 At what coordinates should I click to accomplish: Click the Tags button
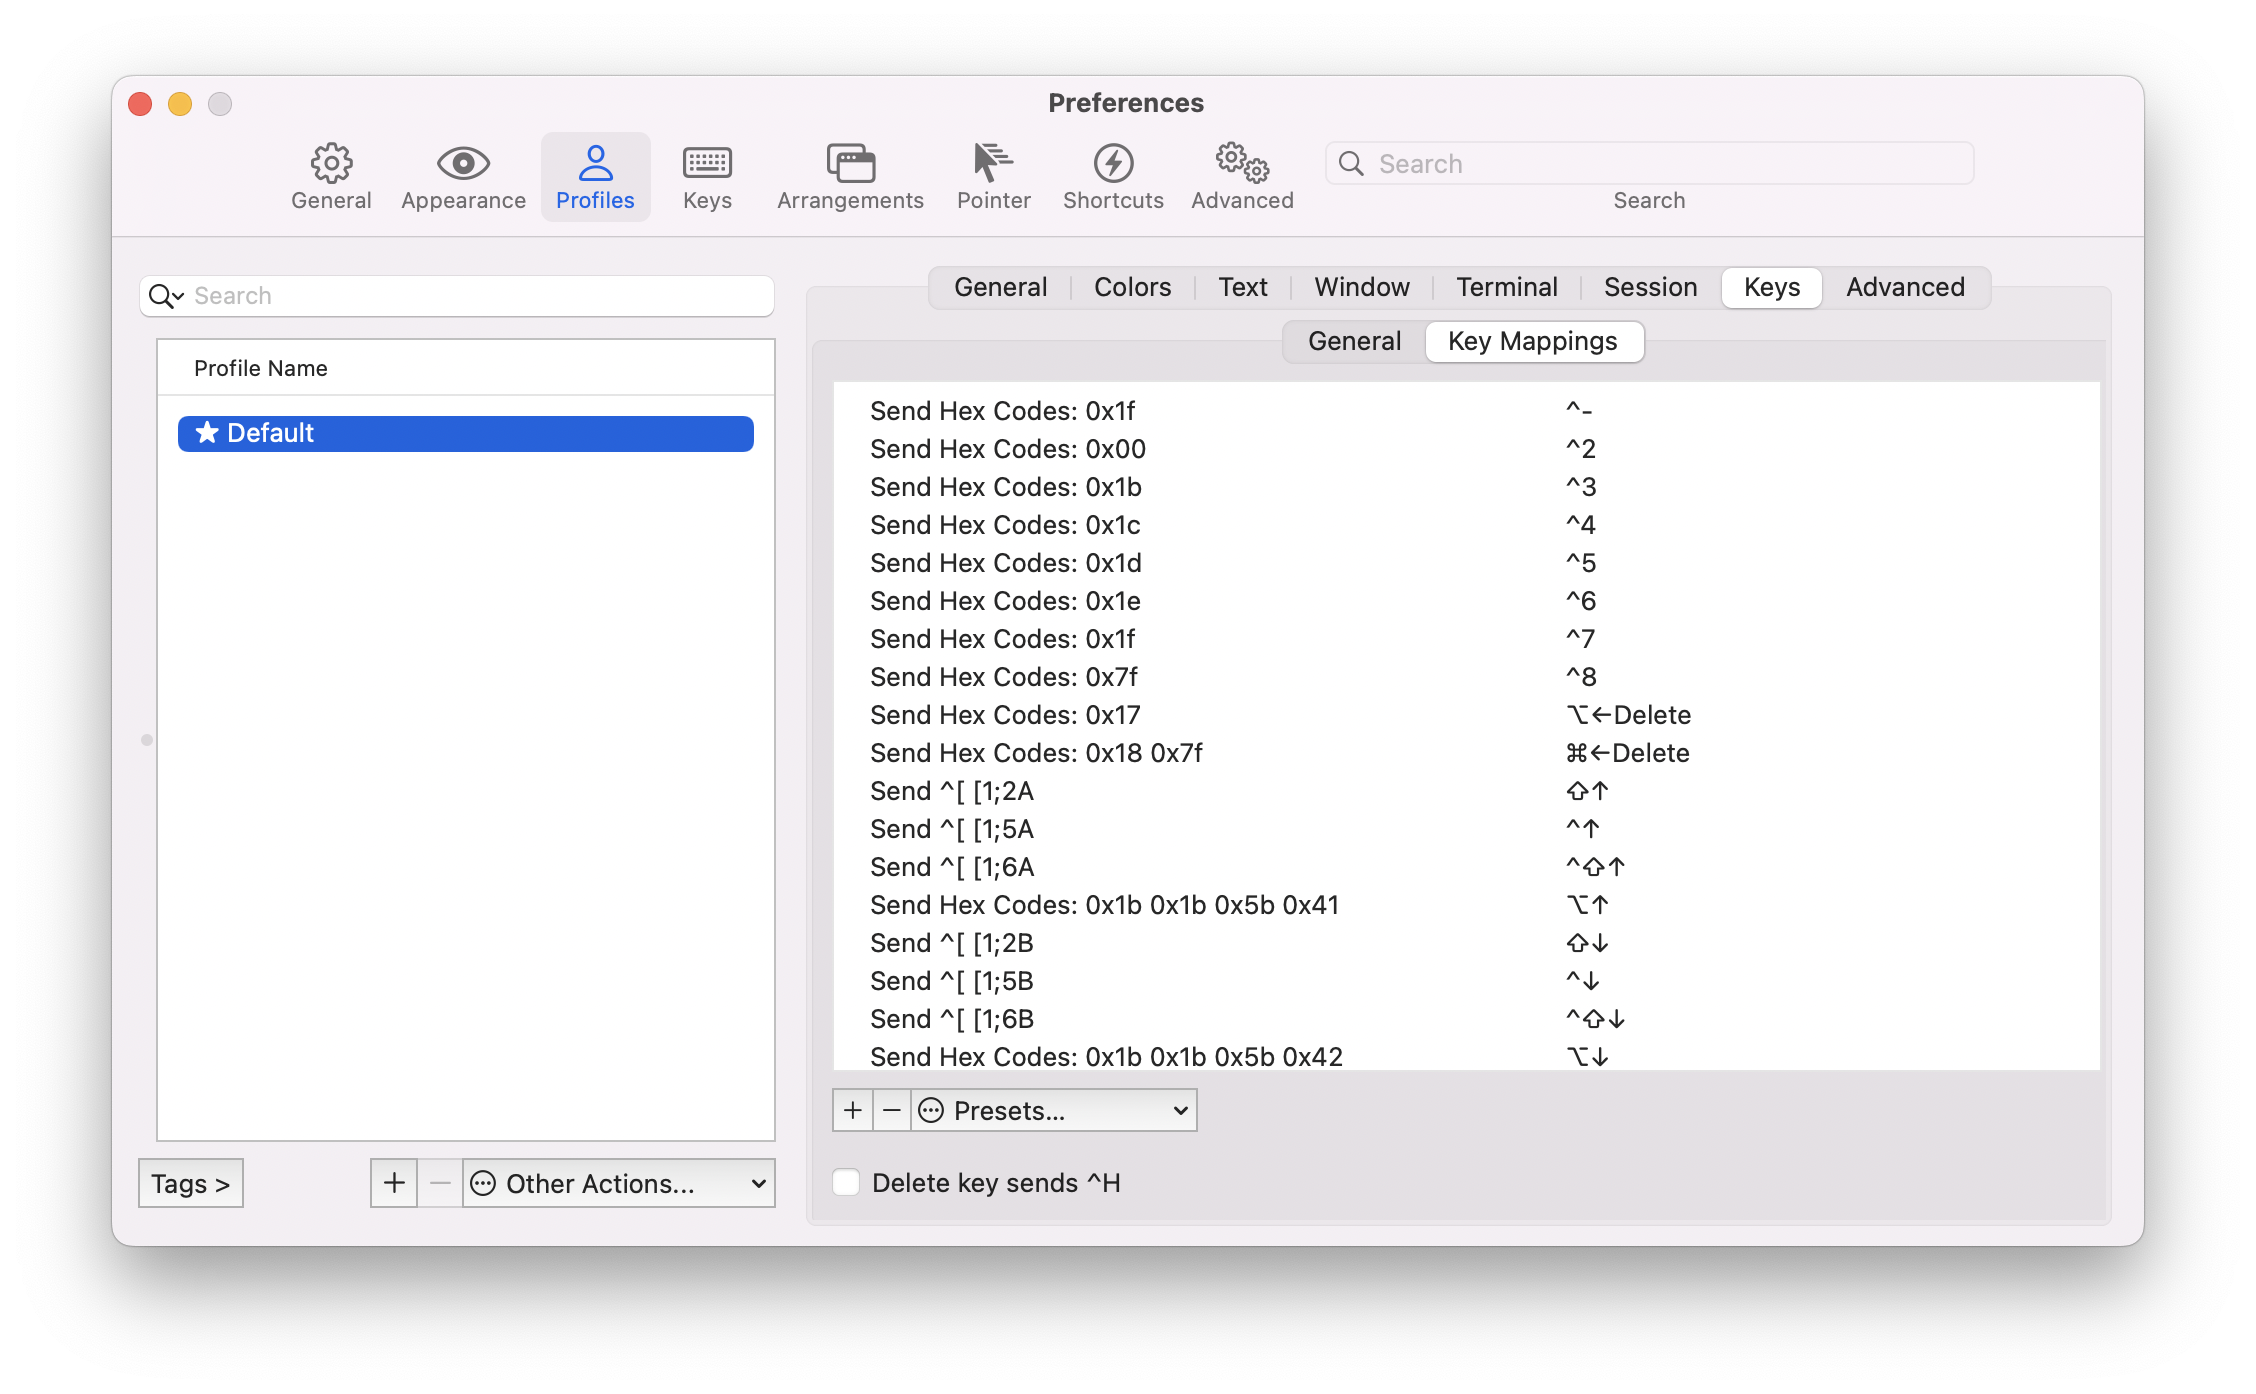(190, 1183)
